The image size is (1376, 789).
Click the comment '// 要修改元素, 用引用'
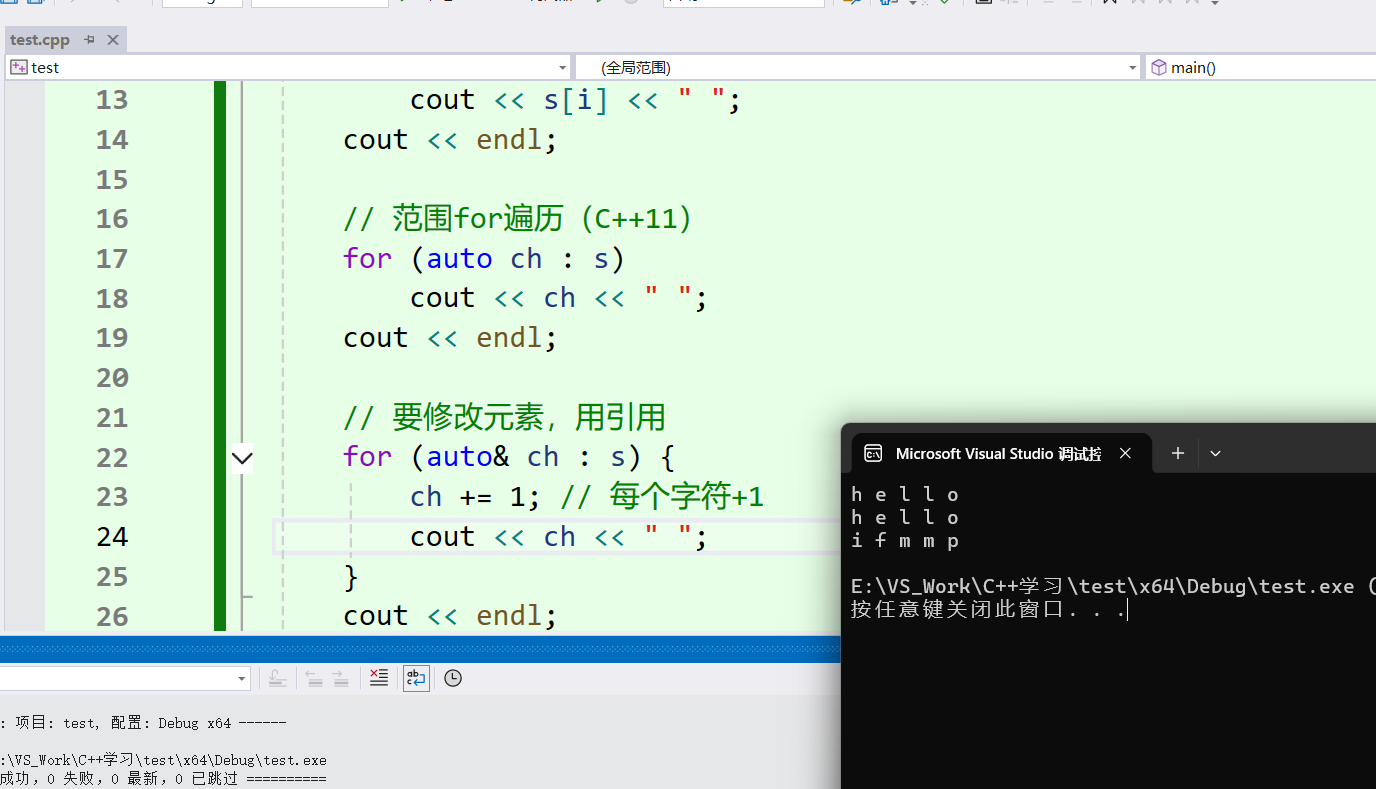[505, 417]
